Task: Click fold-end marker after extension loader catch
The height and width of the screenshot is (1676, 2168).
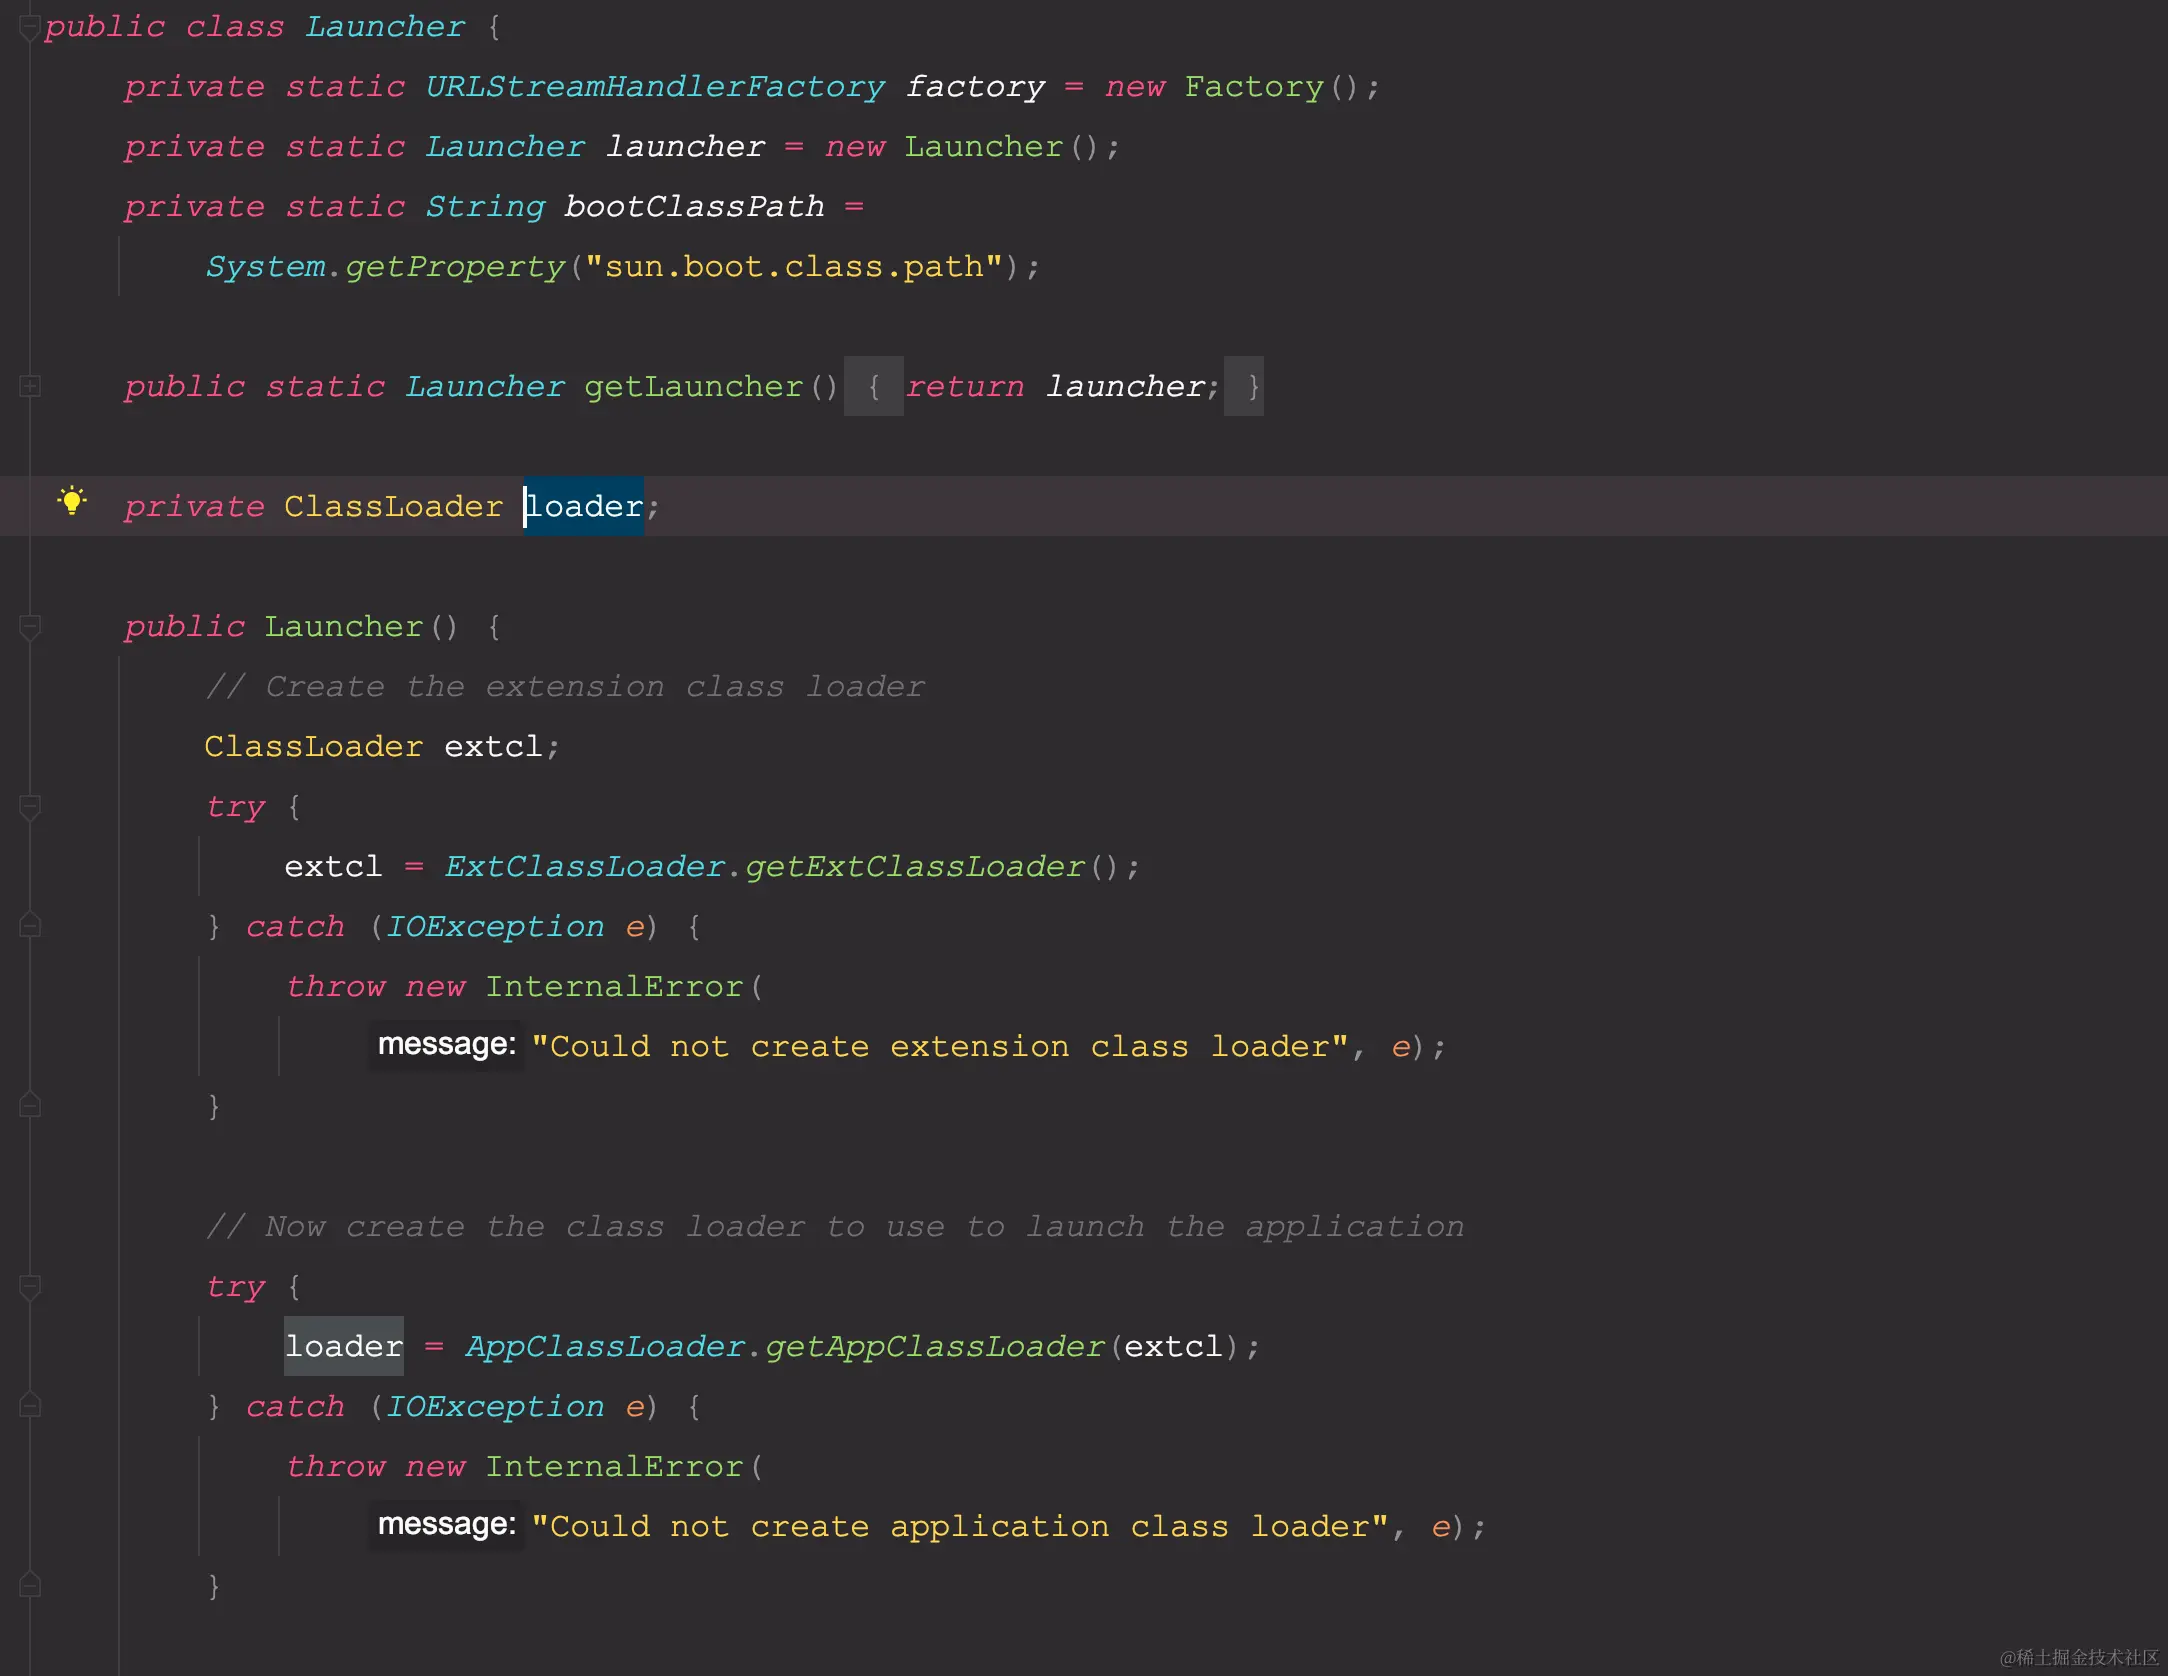Action: tap(30, 1106)
